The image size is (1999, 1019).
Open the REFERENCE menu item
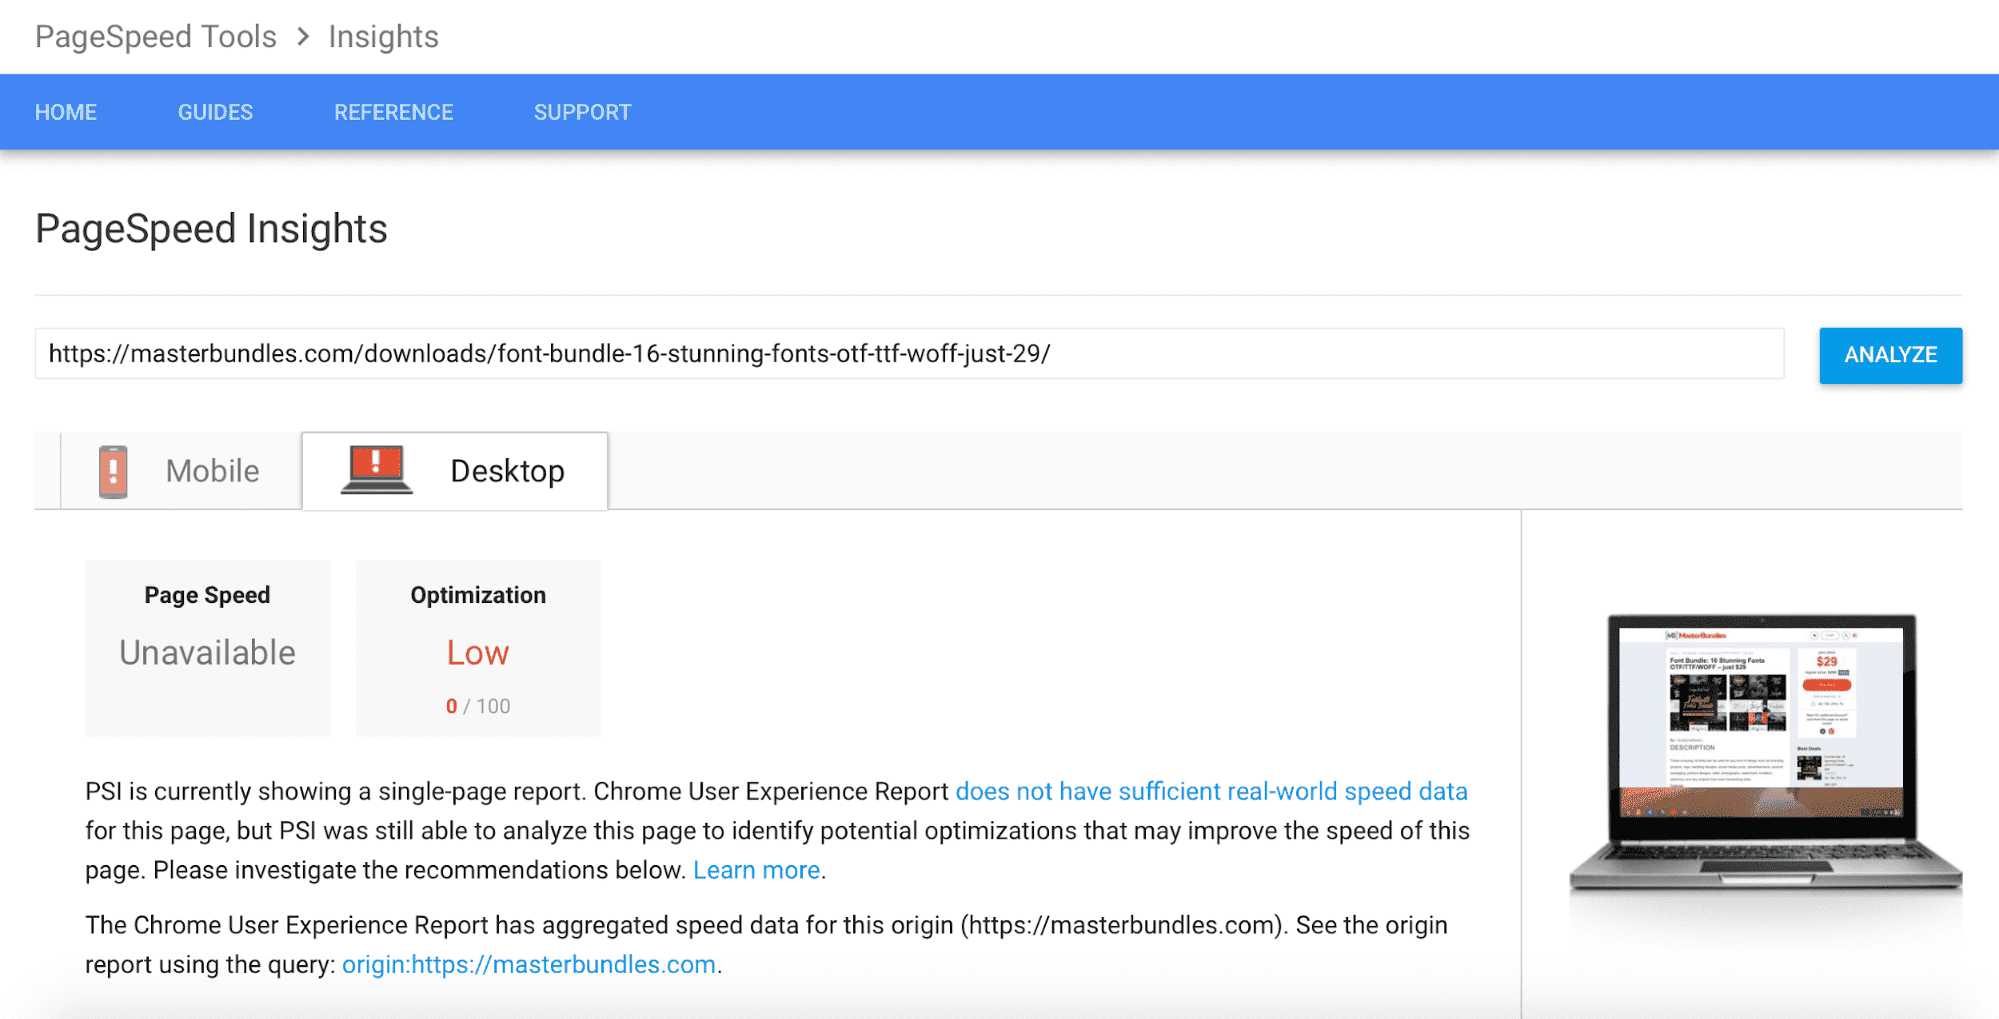coord(394,112)
